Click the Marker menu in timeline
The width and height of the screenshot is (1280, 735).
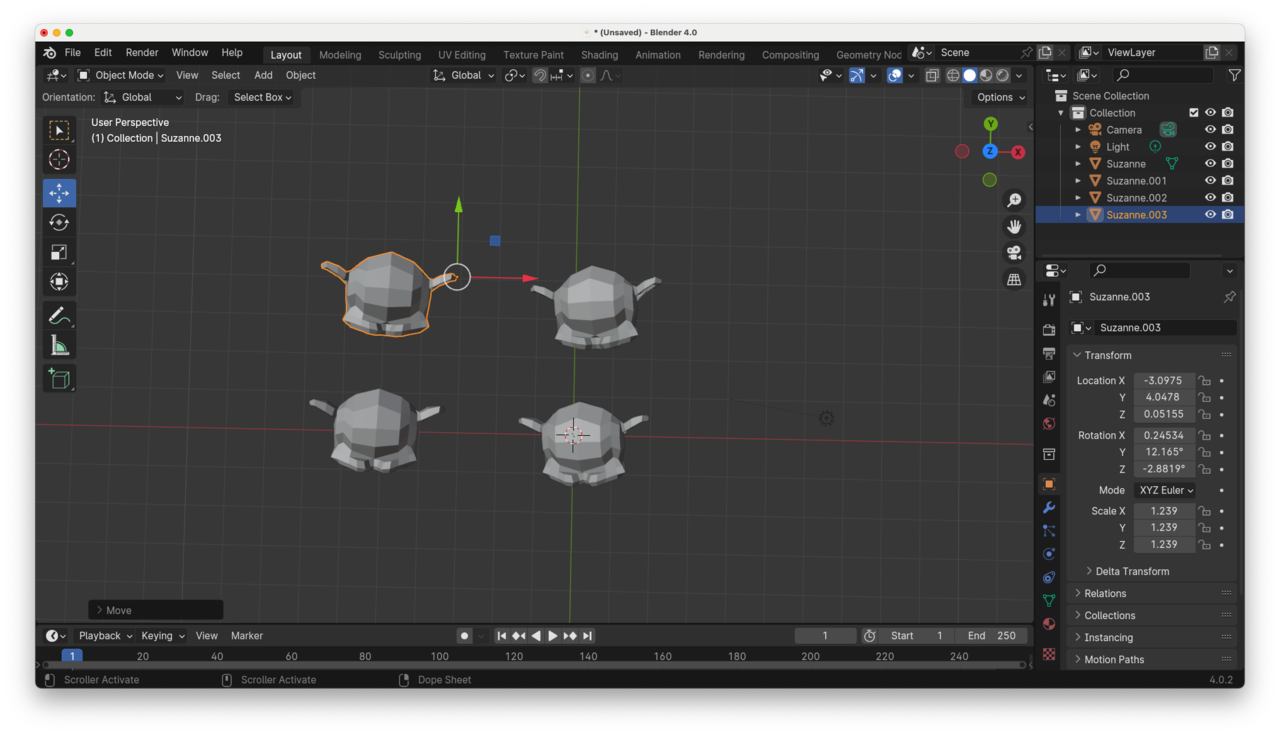[247, 636]
